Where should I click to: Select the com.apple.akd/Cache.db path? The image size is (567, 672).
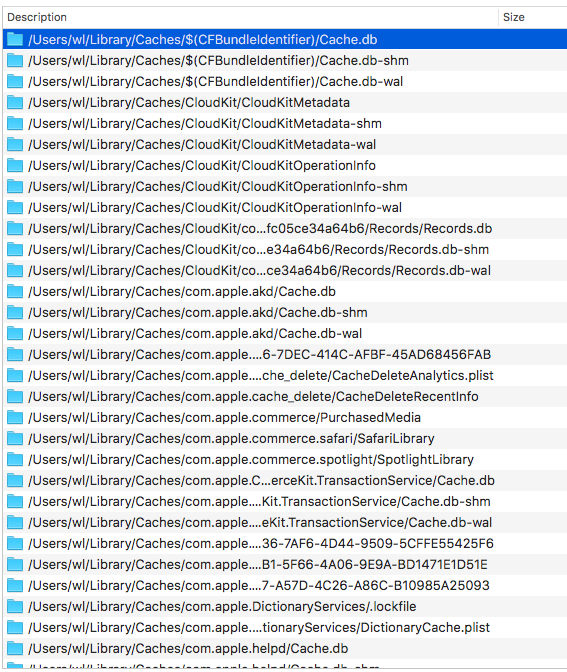click(182, 292)
